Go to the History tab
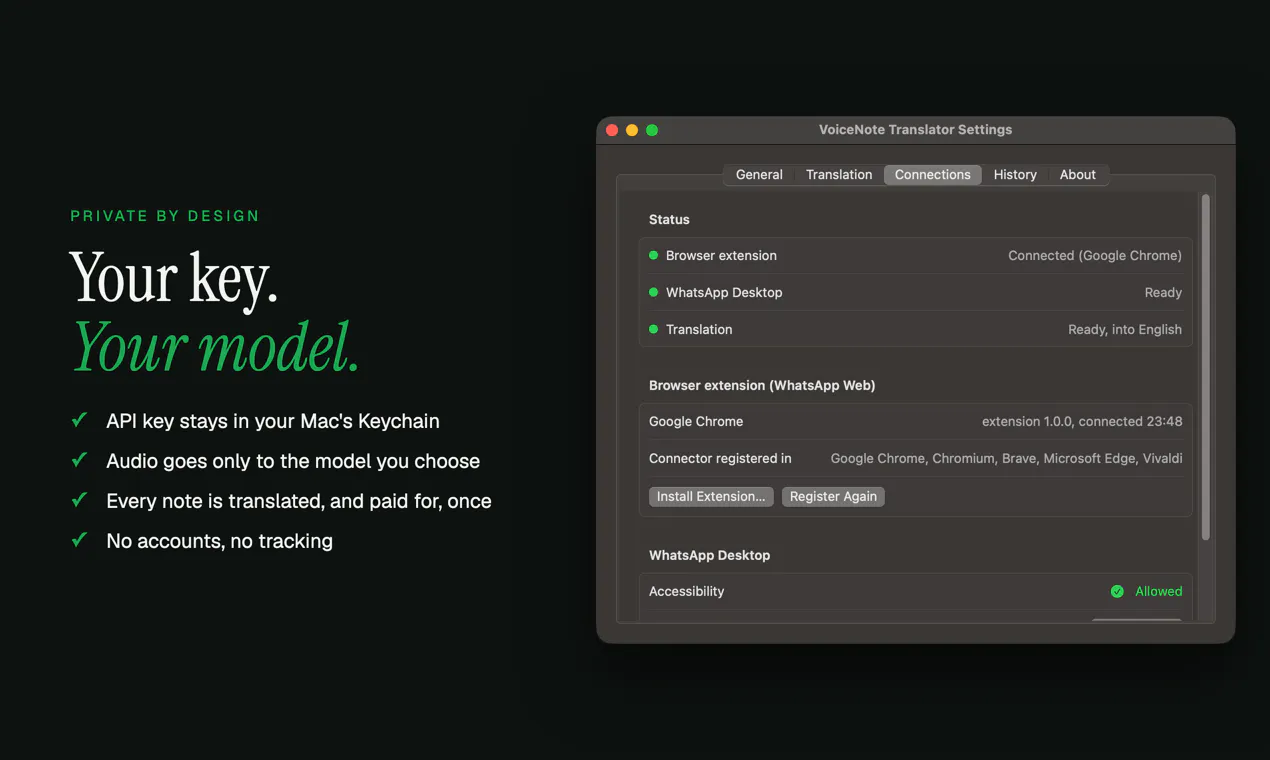The height and width of the screenshot is (760, 1270). pos(1015,174)
